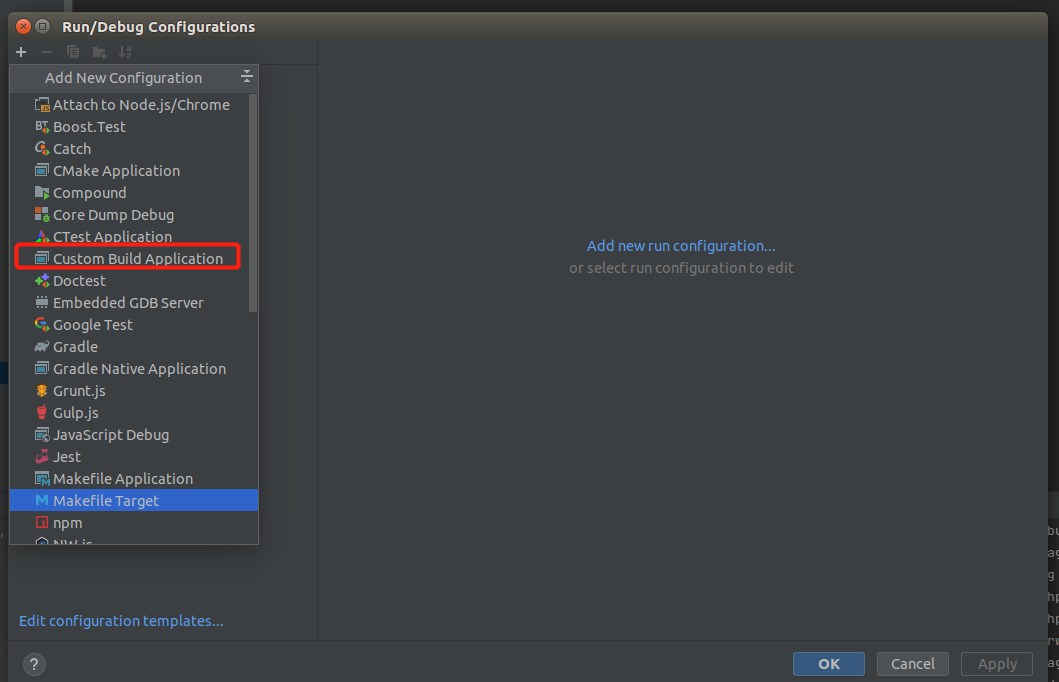Click the Save to folder toolbar icon
This screenshot has height=682, width=1059.
(x=99, y=52)
